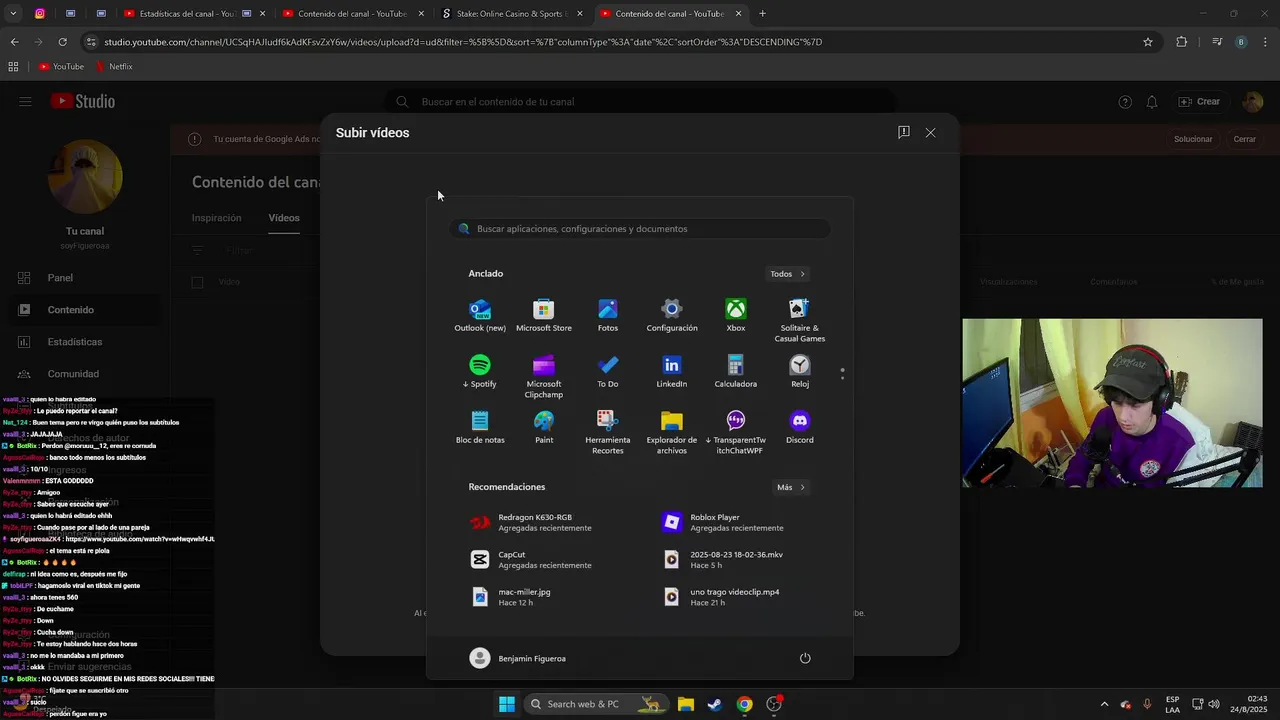Show hidden system tray icons
The width and height of the screenshot is (1280, 720).
coord(1104,704)
